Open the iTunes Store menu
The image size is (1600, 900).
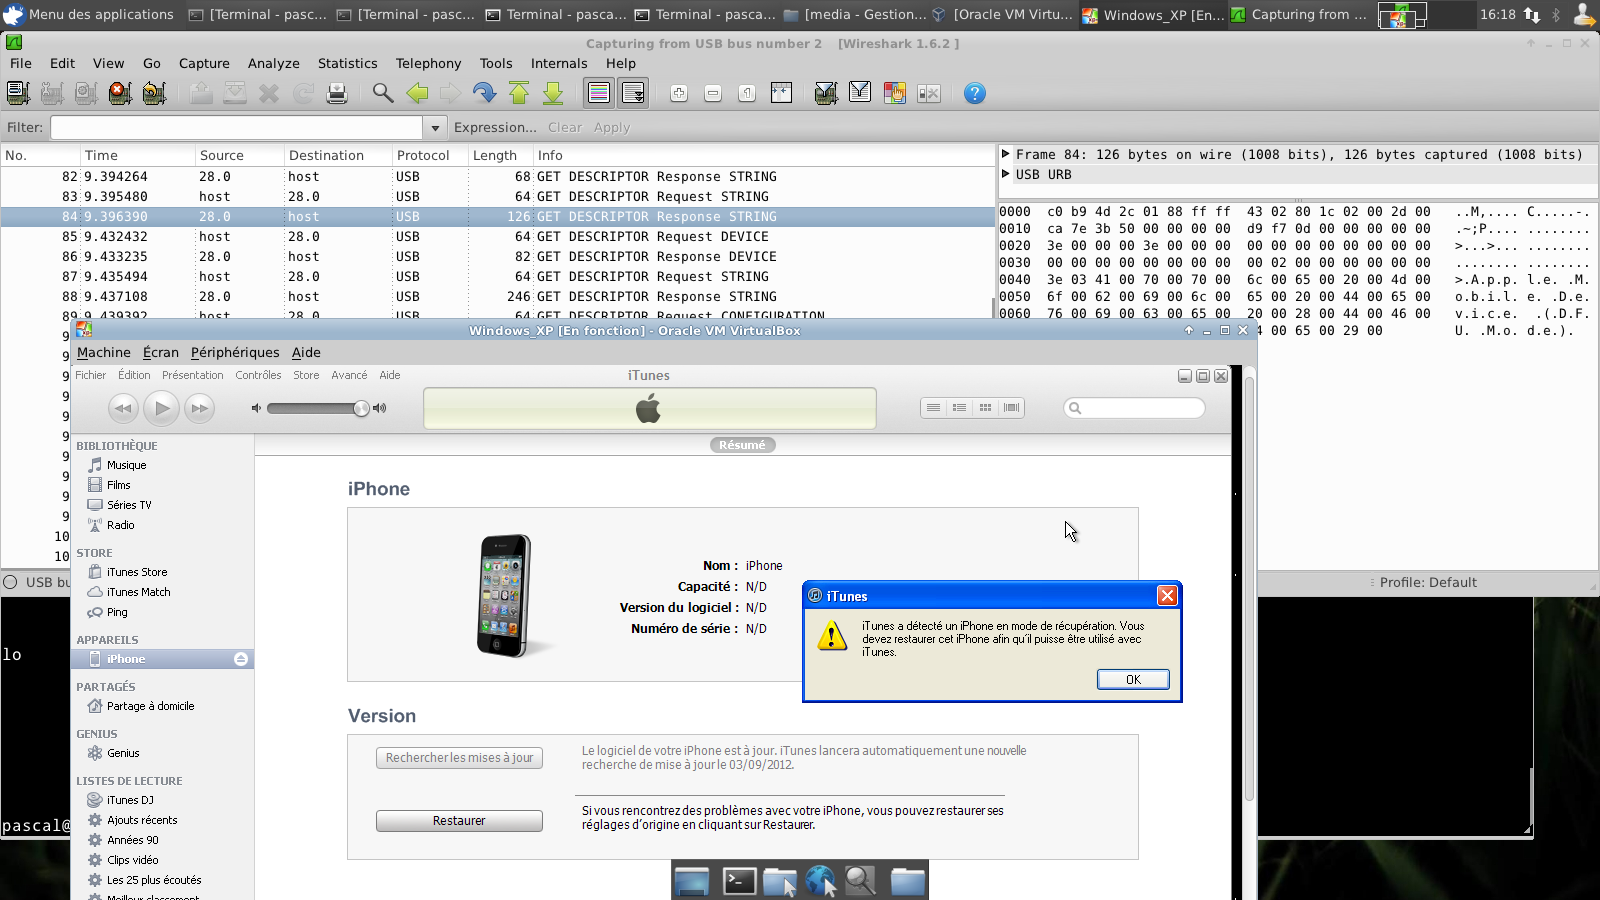[x=306, y=375]
